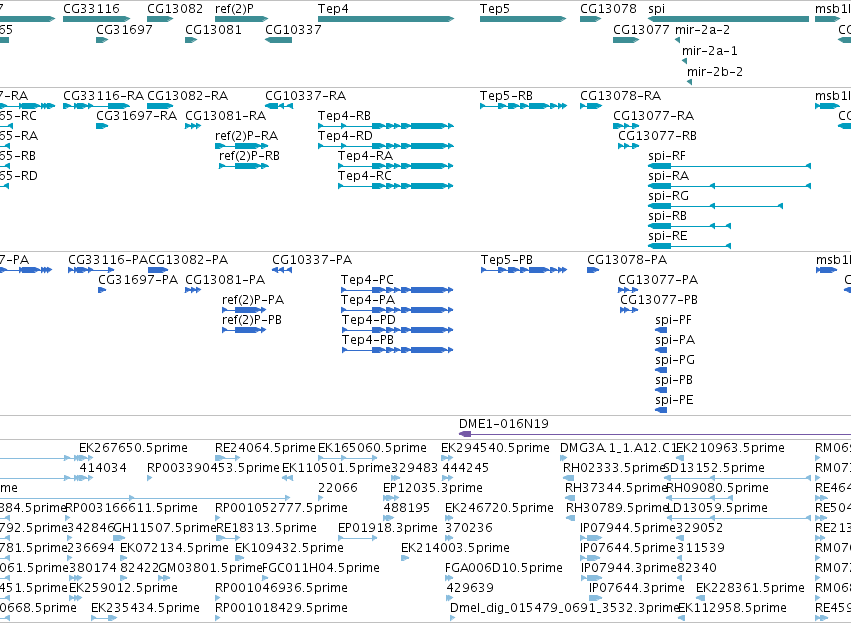Screen dimensions: 851x623
Task: Select the FGA006D10.5prime EST label
Action: tap(504, 568)
